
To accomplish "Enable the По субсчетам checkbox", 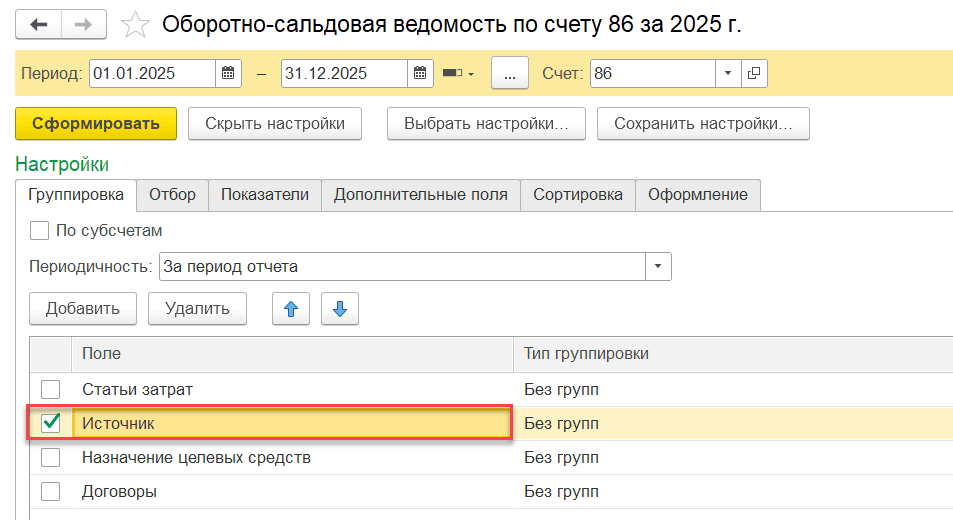I will pyautogui.click(x=40, y=231).
